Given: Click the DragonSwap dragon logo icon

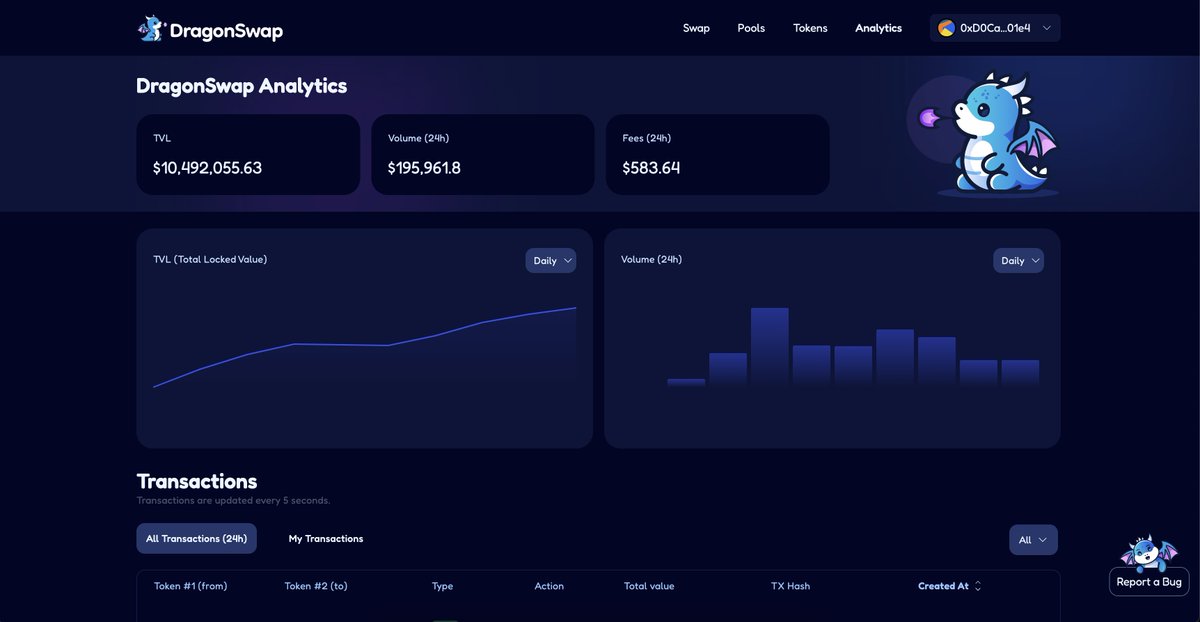Looking at the screenshot, I should [x=151, y=29].
